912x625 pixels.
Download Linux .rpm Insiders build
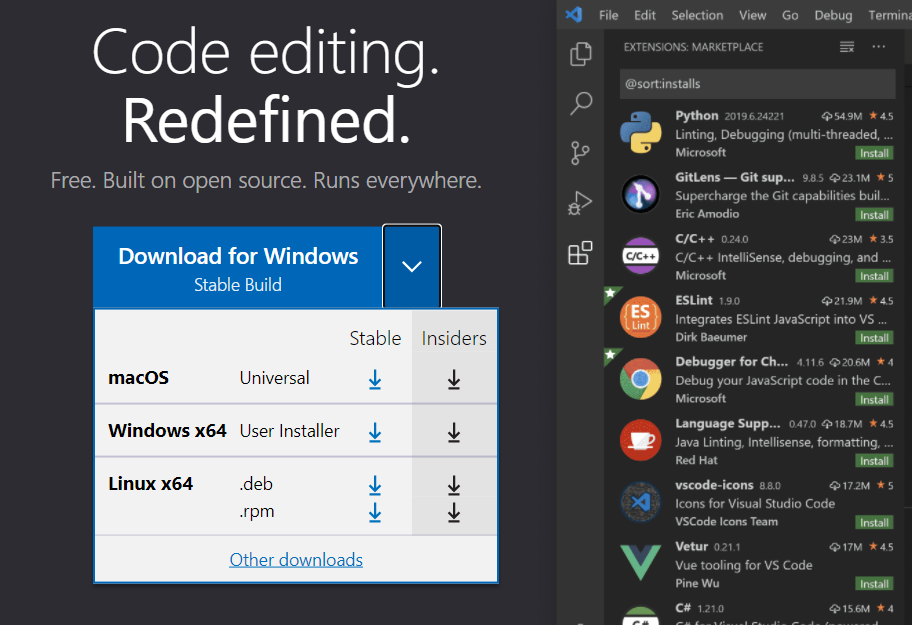point(454,512)
